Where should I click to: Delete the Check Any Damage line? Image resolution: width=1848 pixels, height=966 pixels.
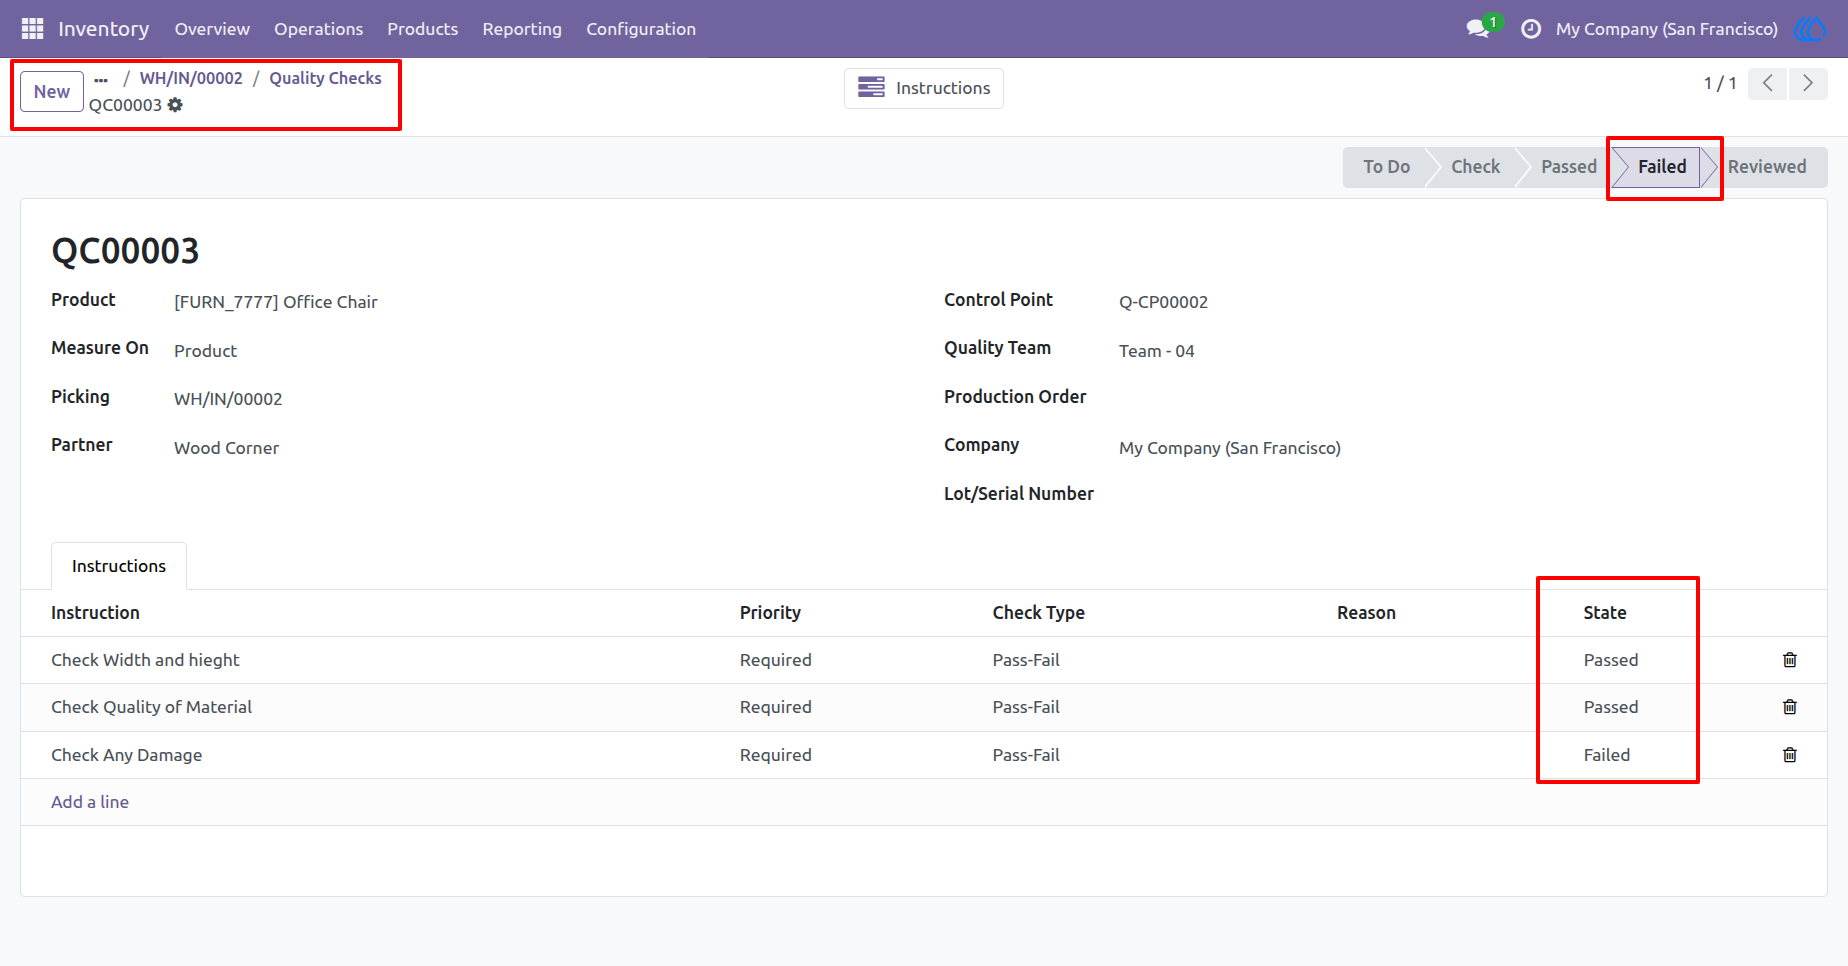1790,755
